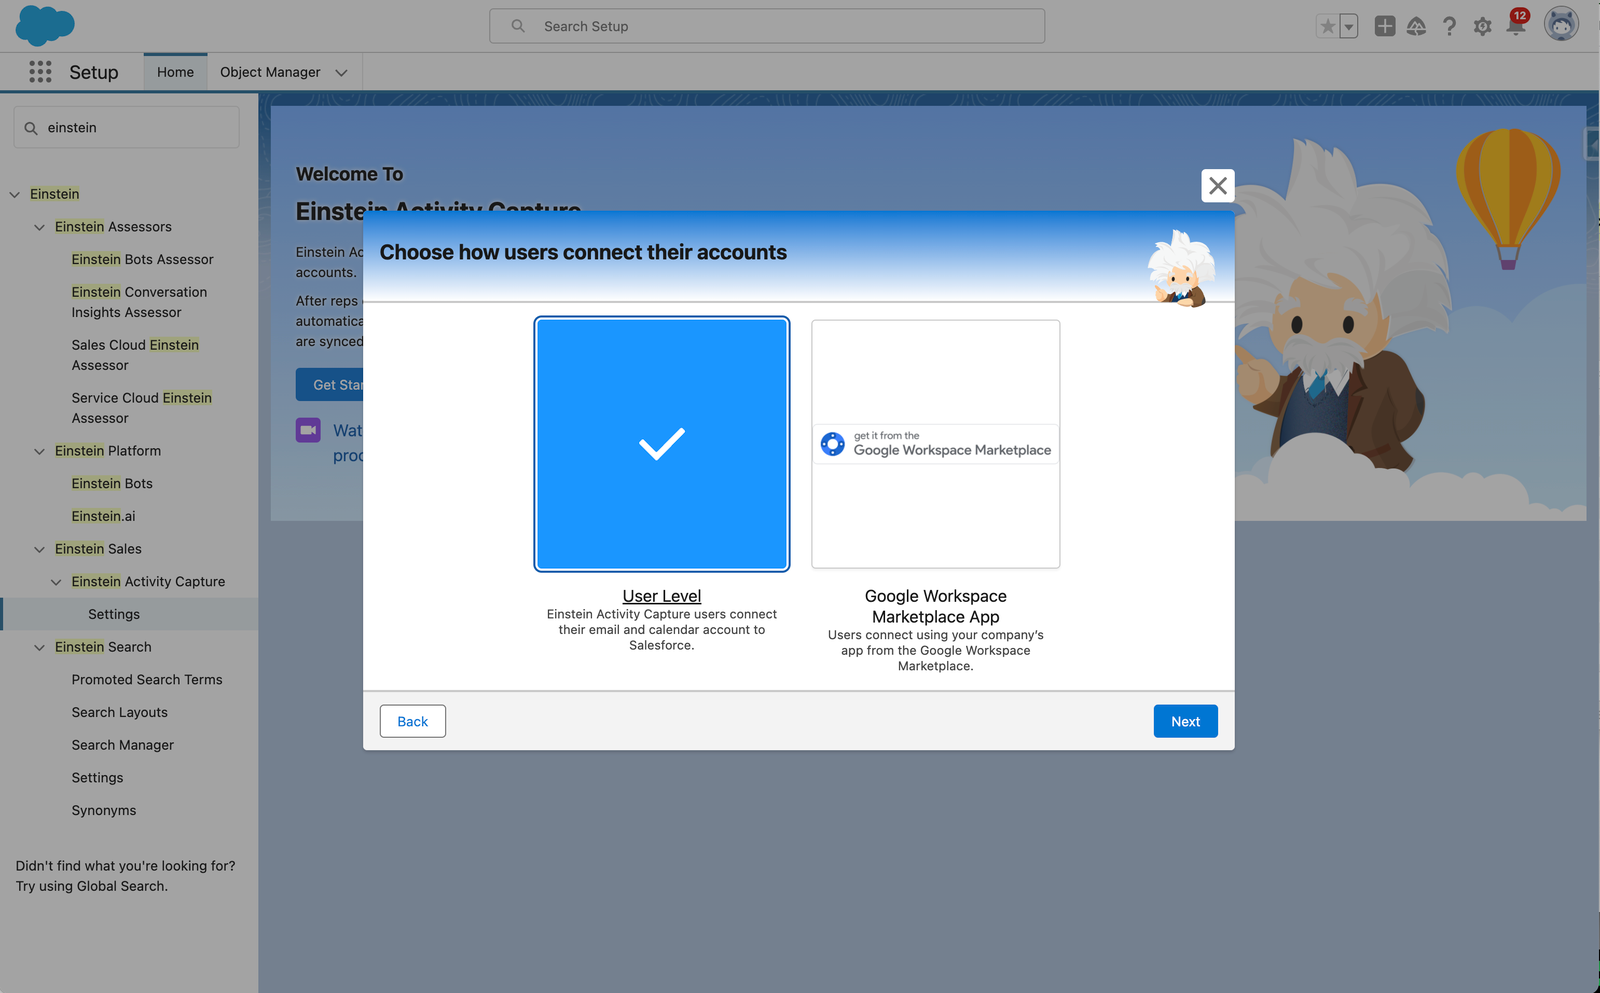1600x993 pixels.
Task: Open the global actions plus icon
Action: [x=1384, y=27]
